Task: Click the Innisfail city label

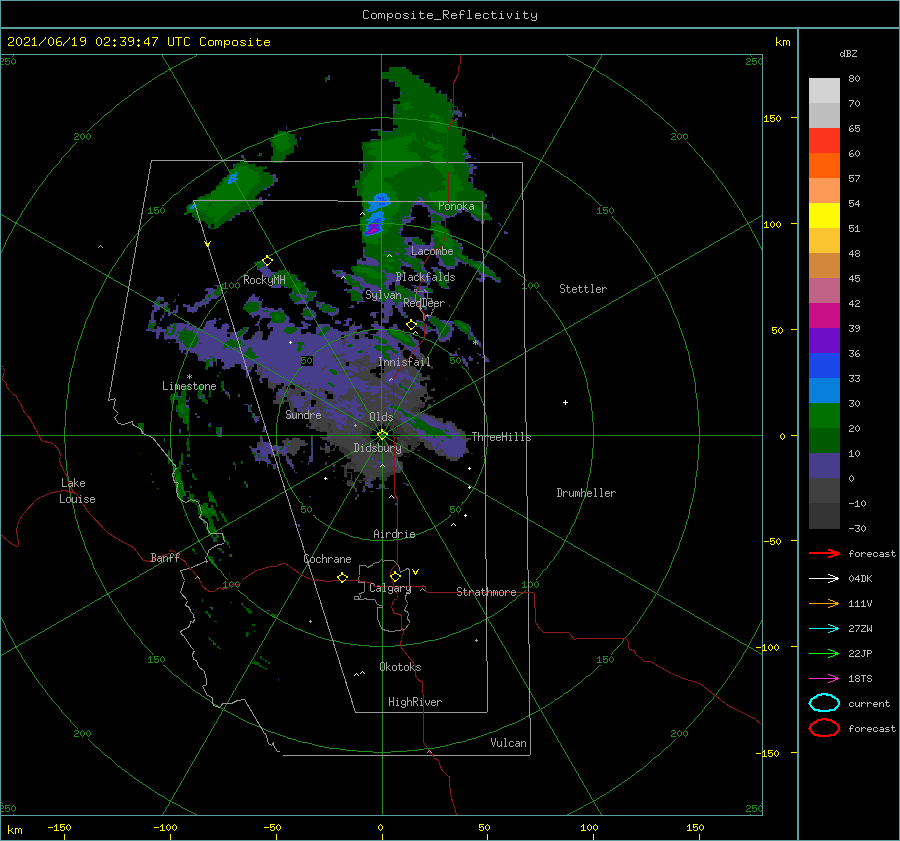Action: pos(404,362)
